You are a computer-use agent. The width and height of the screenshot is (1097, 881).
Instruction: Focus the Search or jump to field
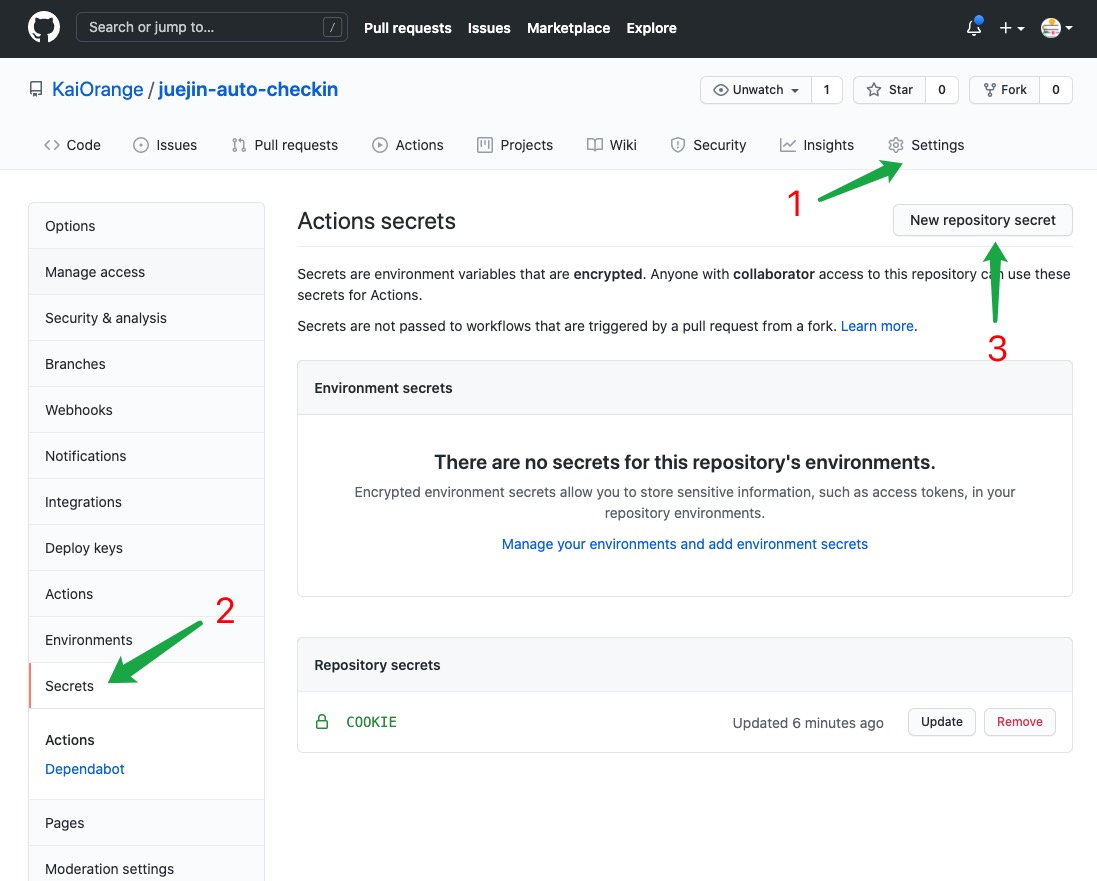pyautogui.click(x=211, y=27)
